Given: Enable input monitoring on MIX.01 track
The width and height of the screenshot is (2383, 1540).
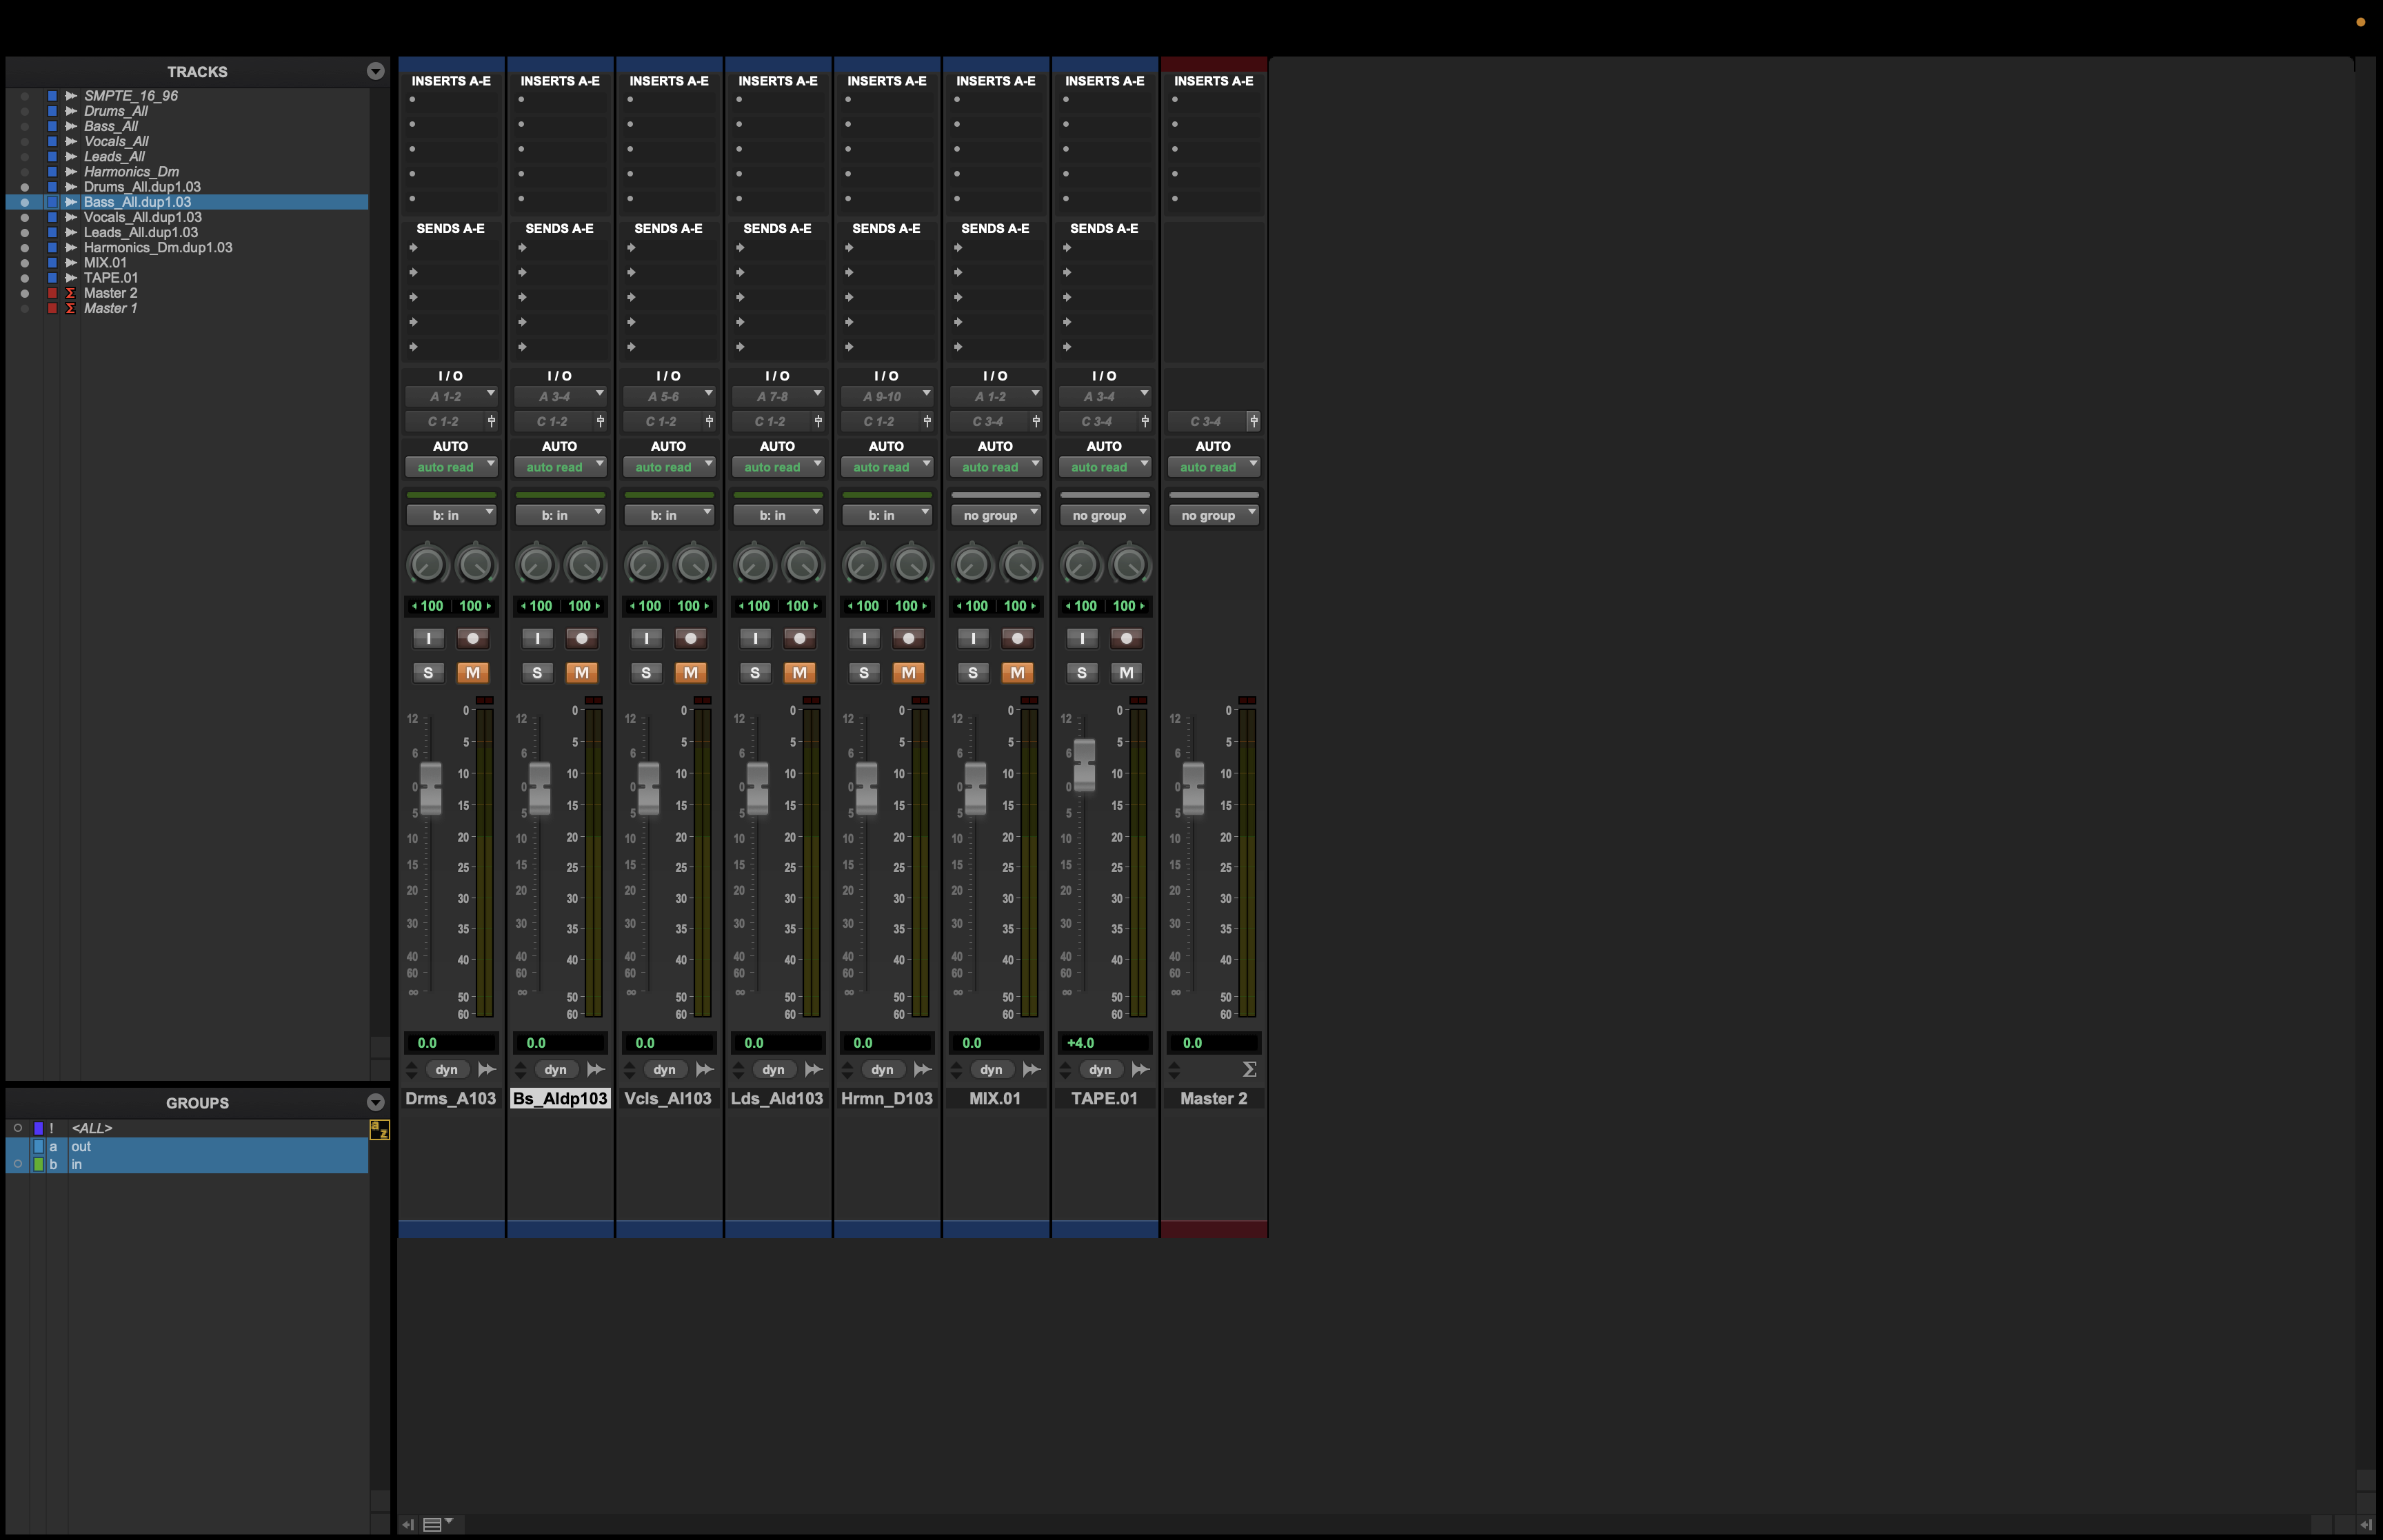Looking at the screenshot, I should 972,638.
